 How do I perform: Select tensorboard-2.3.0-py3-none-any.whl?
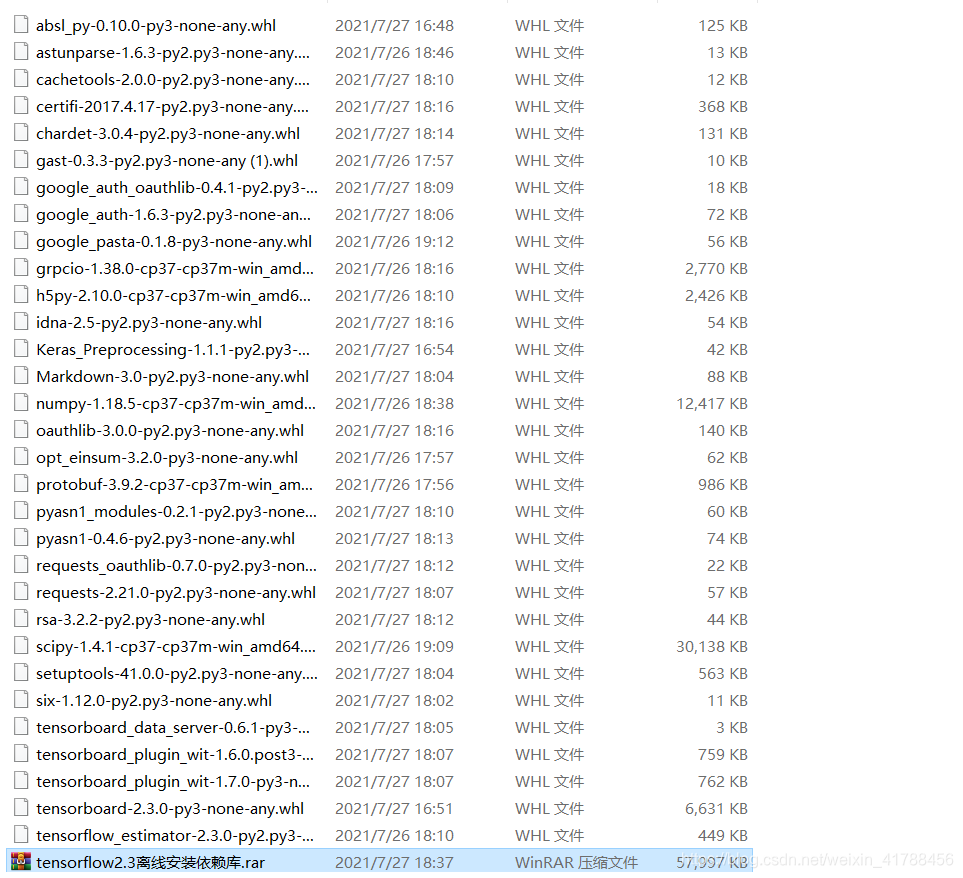pos(170,809)
